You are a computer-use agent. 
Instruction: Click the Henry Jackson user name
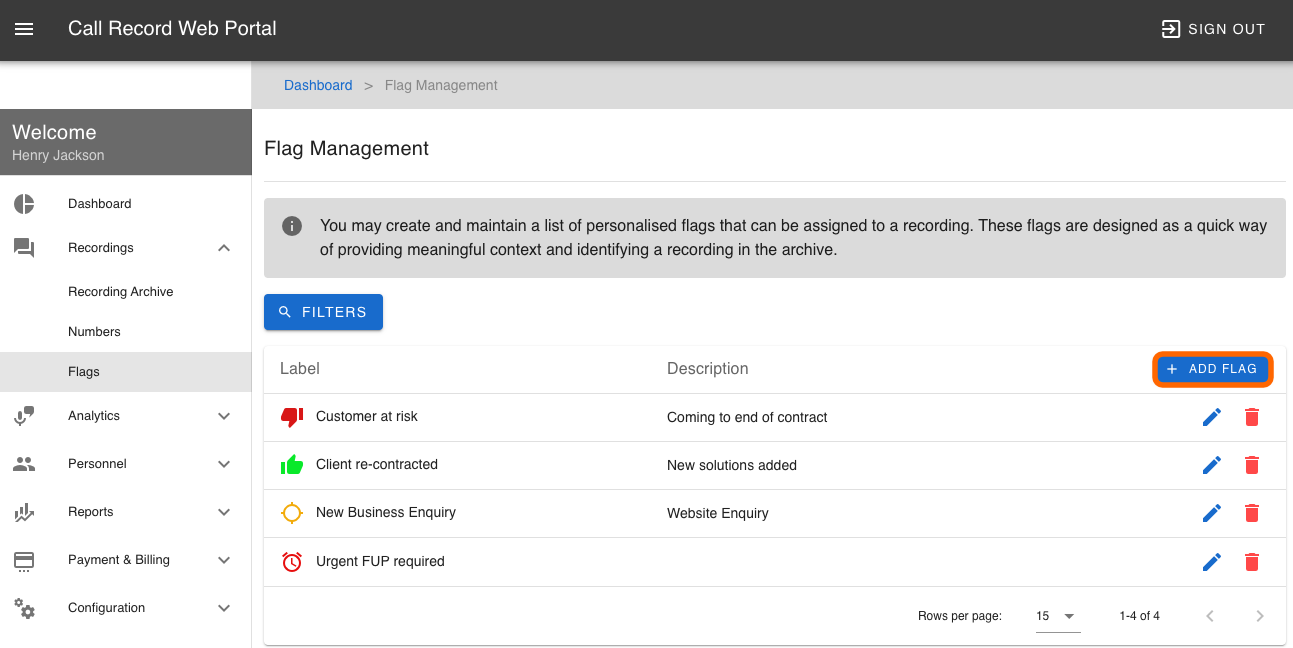(58, 155)
